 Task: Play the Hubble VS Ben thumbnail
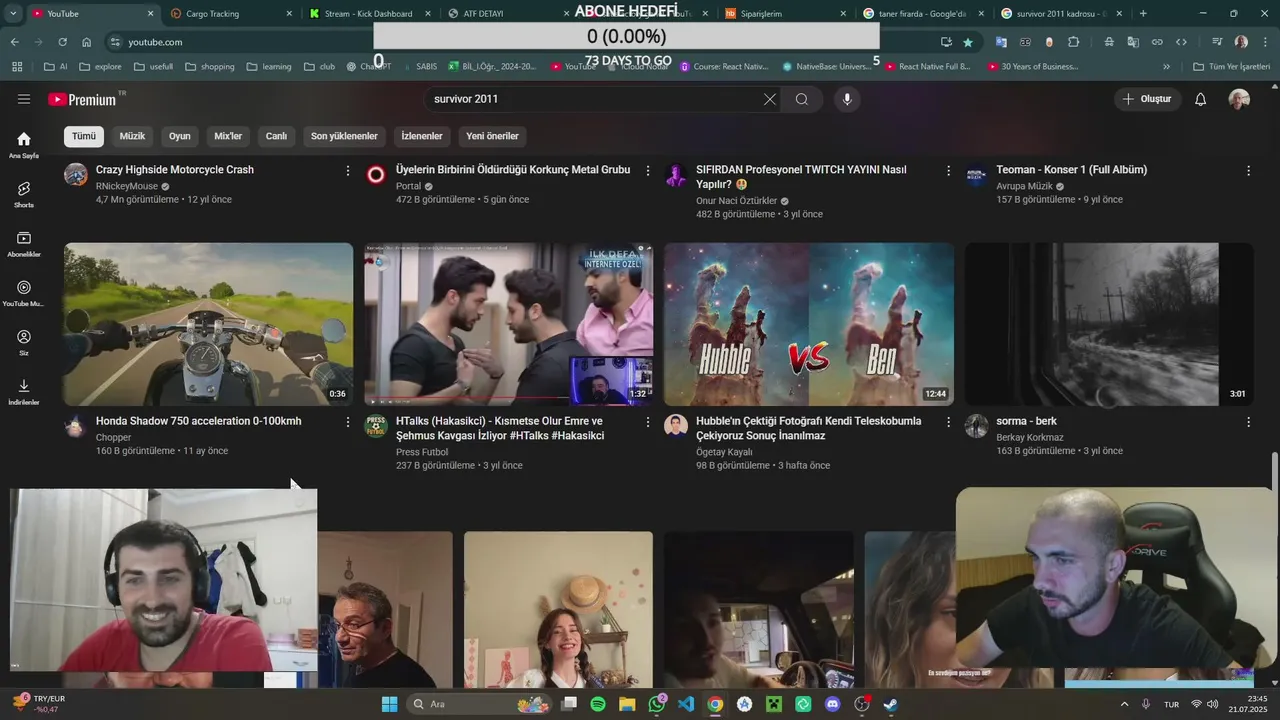(x=809, y=324)
